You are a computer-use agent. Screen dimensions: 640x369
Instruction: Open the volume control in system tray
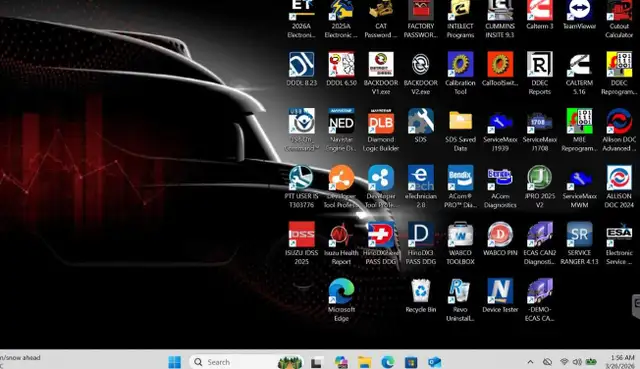coord(577,362)
